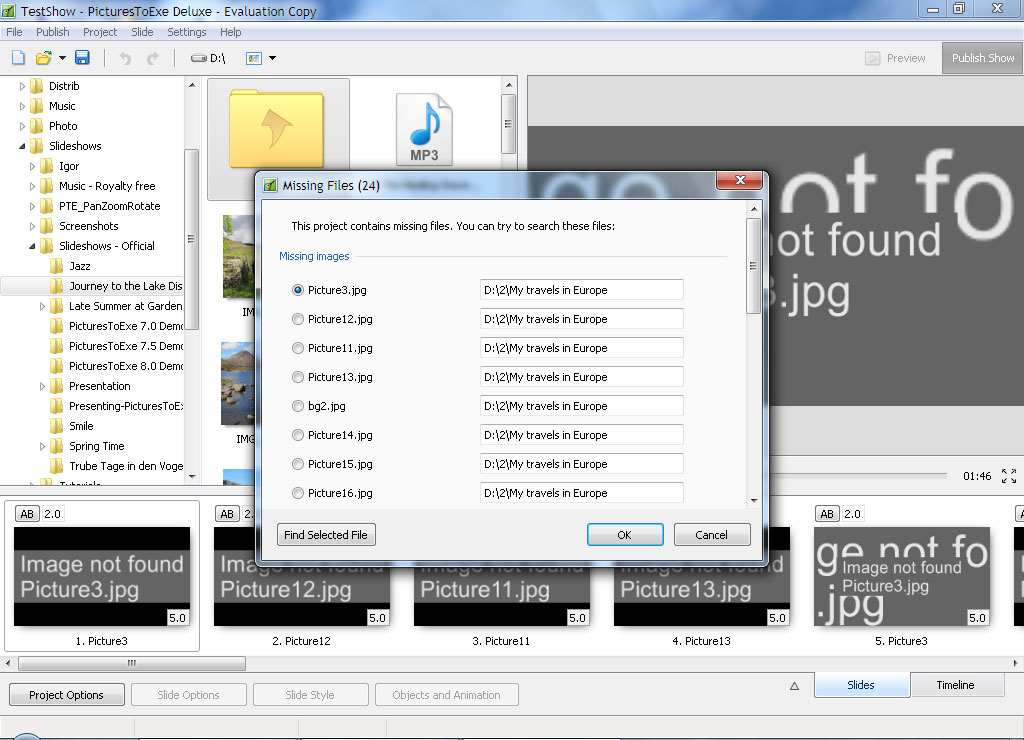The image size is (1024, 740).
Task: Click OK in Missing Files dialog
Action: 625,535
